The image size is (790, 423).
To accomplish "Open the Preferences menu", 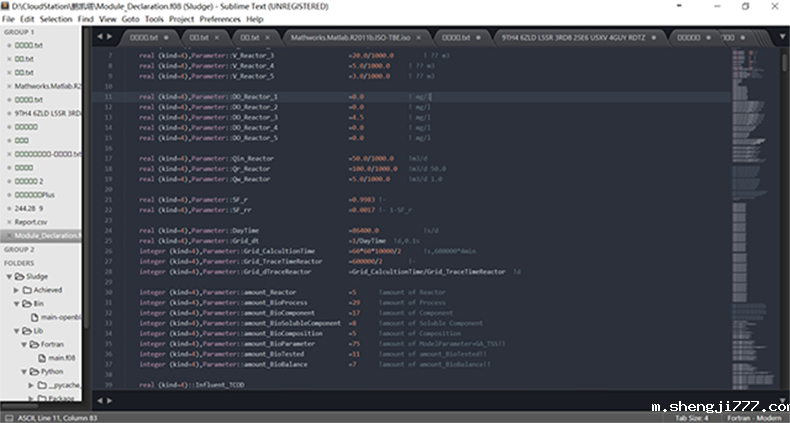I will [219, 19].
